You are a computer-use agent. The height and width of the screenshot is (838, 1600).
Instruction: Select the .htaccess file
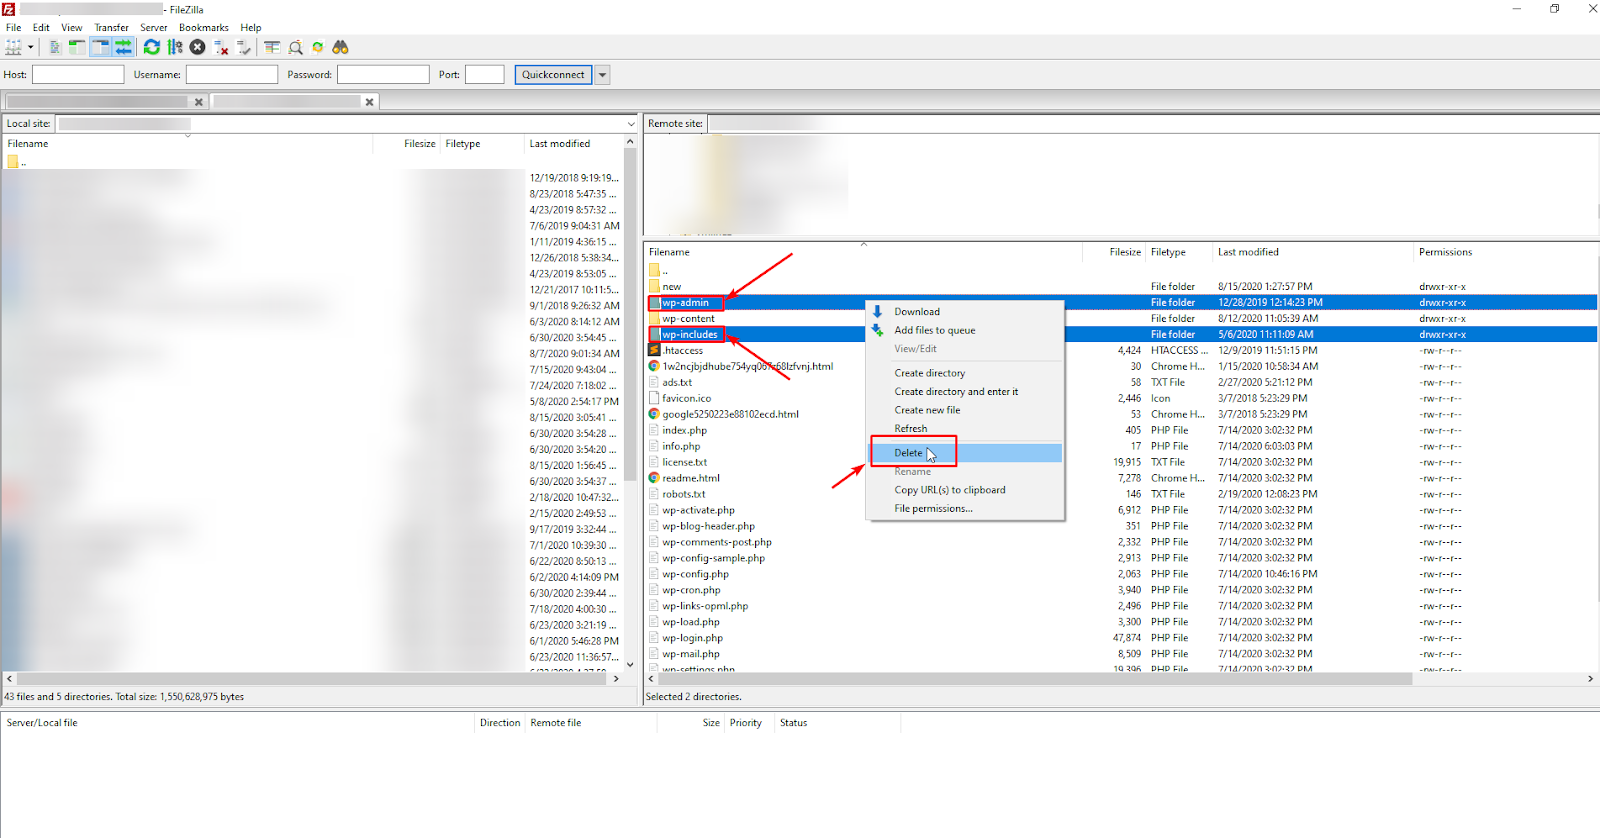(682, 350)
